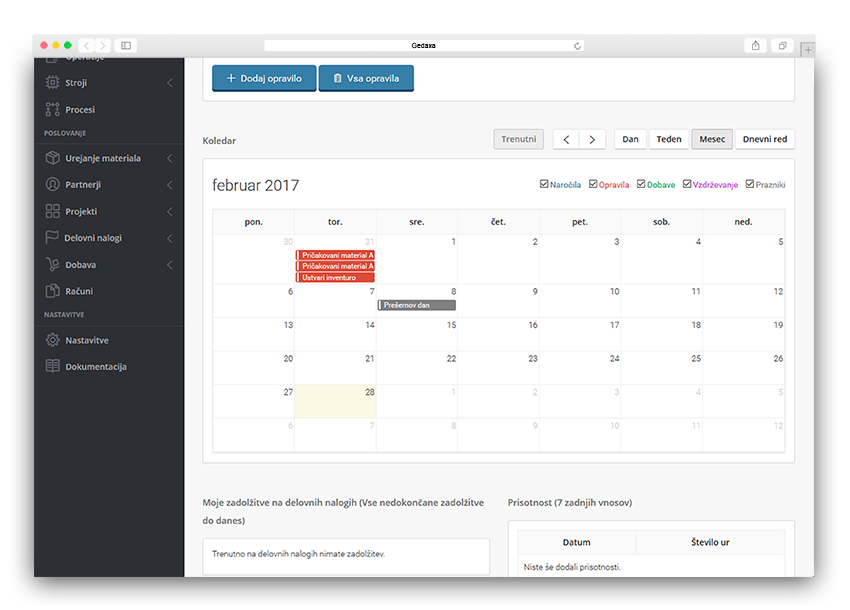Open Vsa opravila list button
Screen dimensions: 850x610
coord(366,78)
